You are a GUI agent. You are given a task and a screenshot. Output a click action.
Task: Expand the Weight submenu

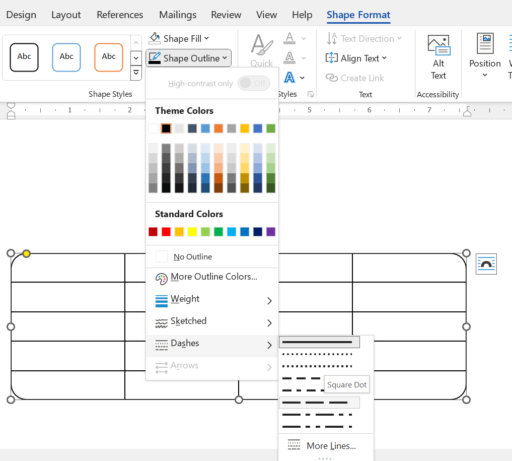pyautogui.click(x=212, y=299)
